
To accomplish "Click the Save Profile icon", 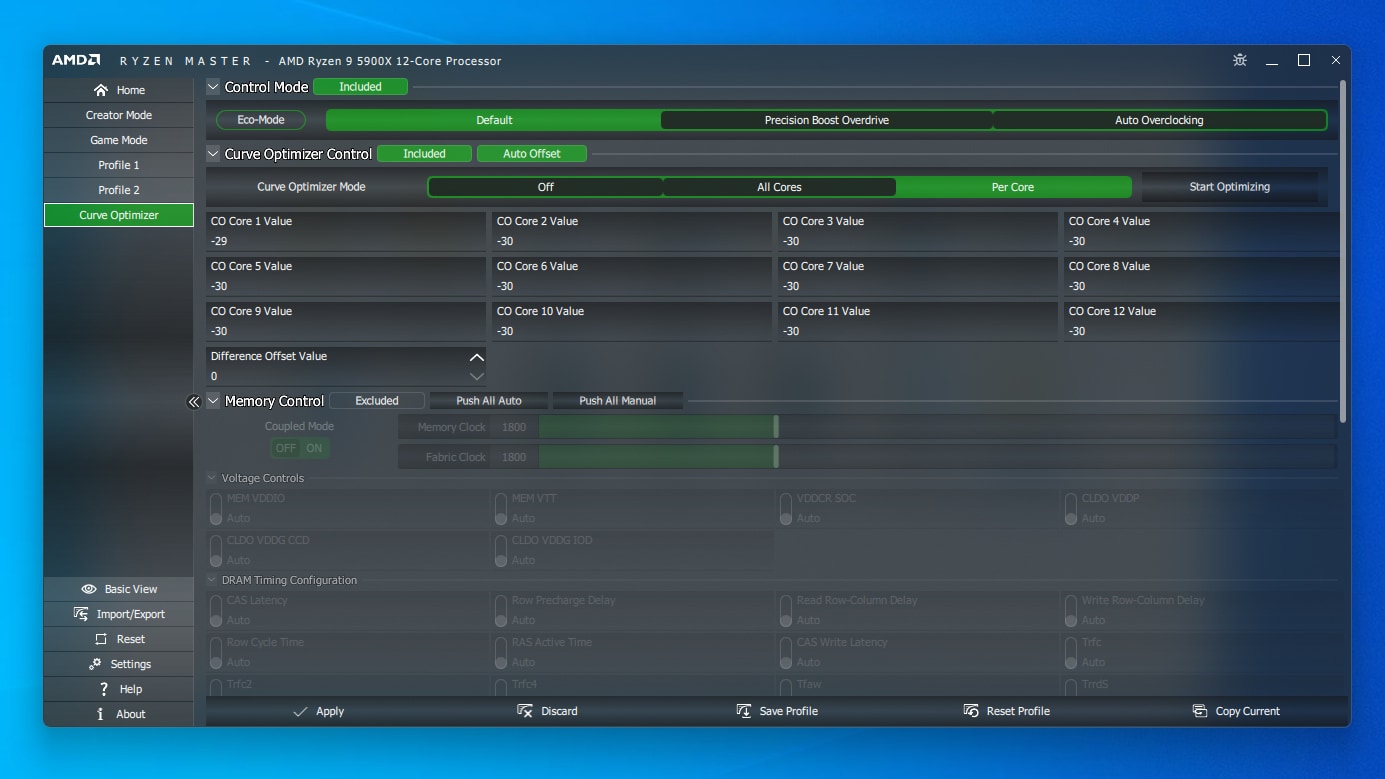I will click(x=744, y=711).
